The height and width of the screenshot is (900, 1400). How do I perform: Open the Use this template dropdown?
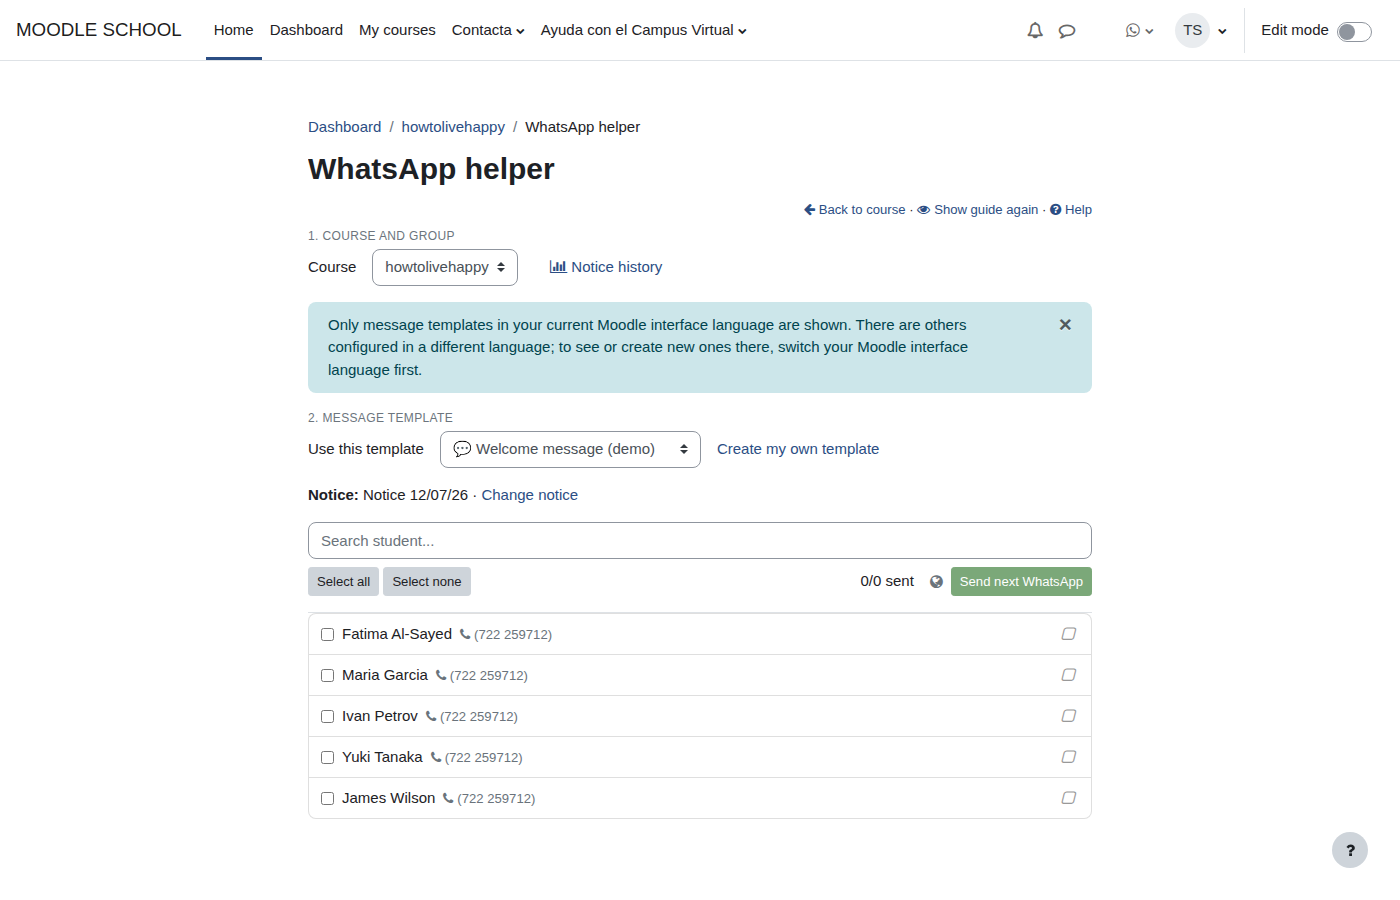tap(570, 449)
